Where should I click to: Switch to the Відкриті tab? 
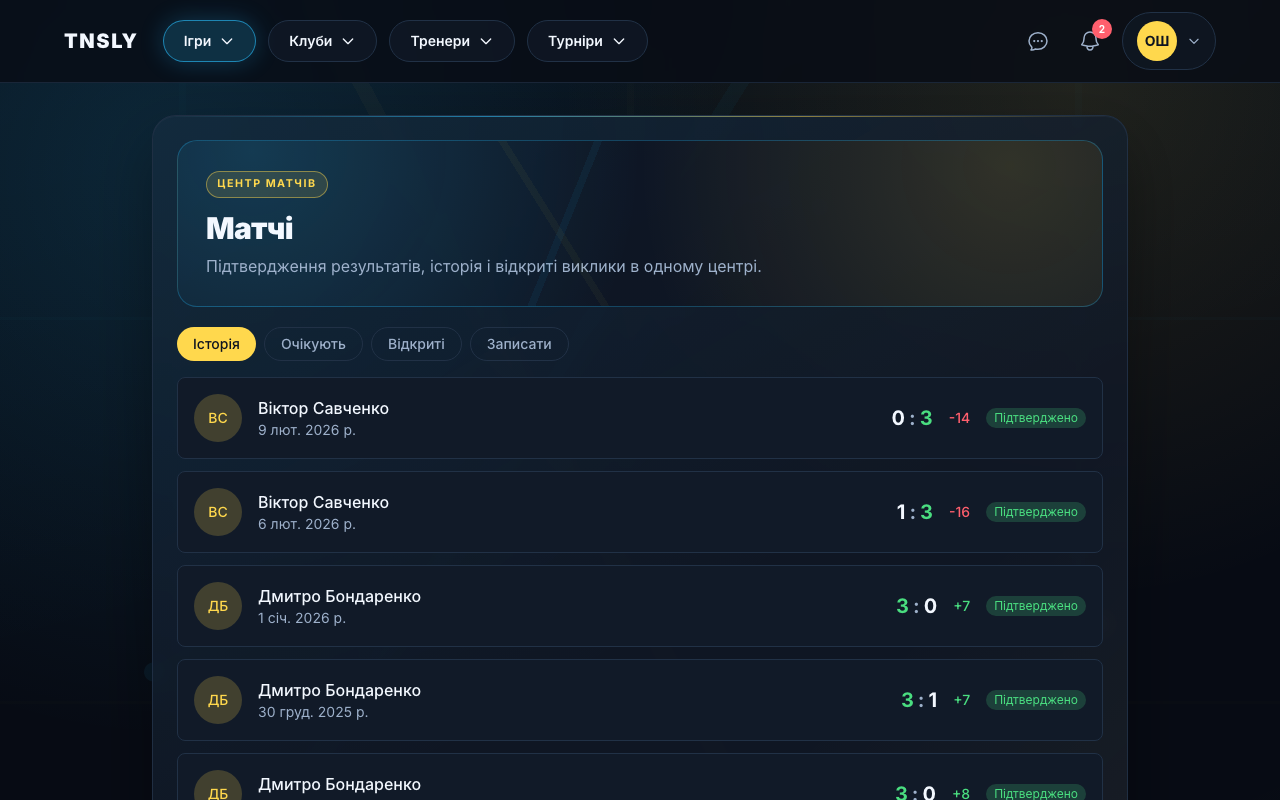coord(416,344)
